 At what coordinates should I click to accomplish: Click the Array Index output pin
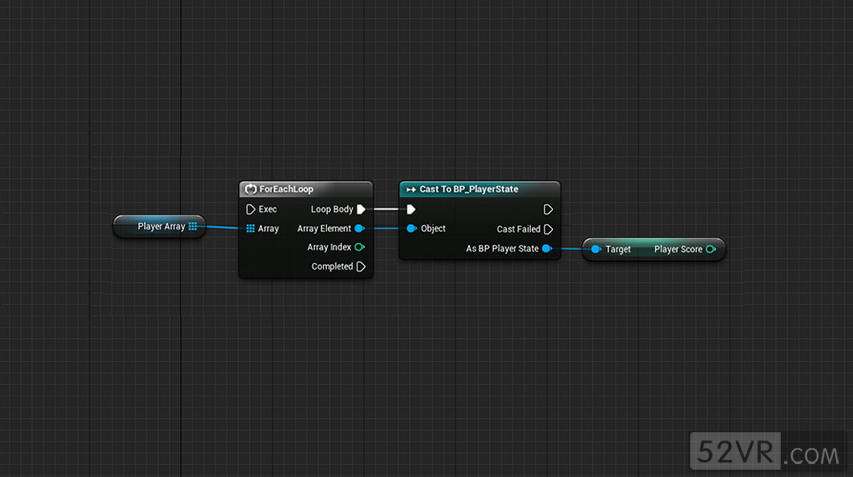(x=360, y=248)
